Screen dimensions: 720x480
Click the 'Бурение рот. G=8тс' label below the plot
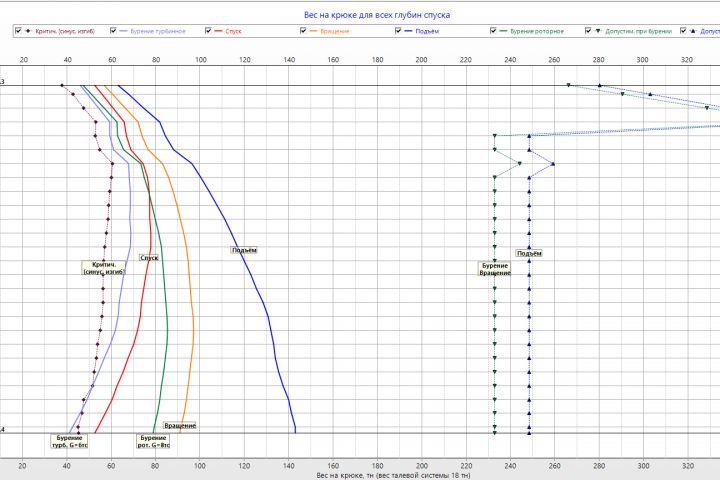click(153, 441)
